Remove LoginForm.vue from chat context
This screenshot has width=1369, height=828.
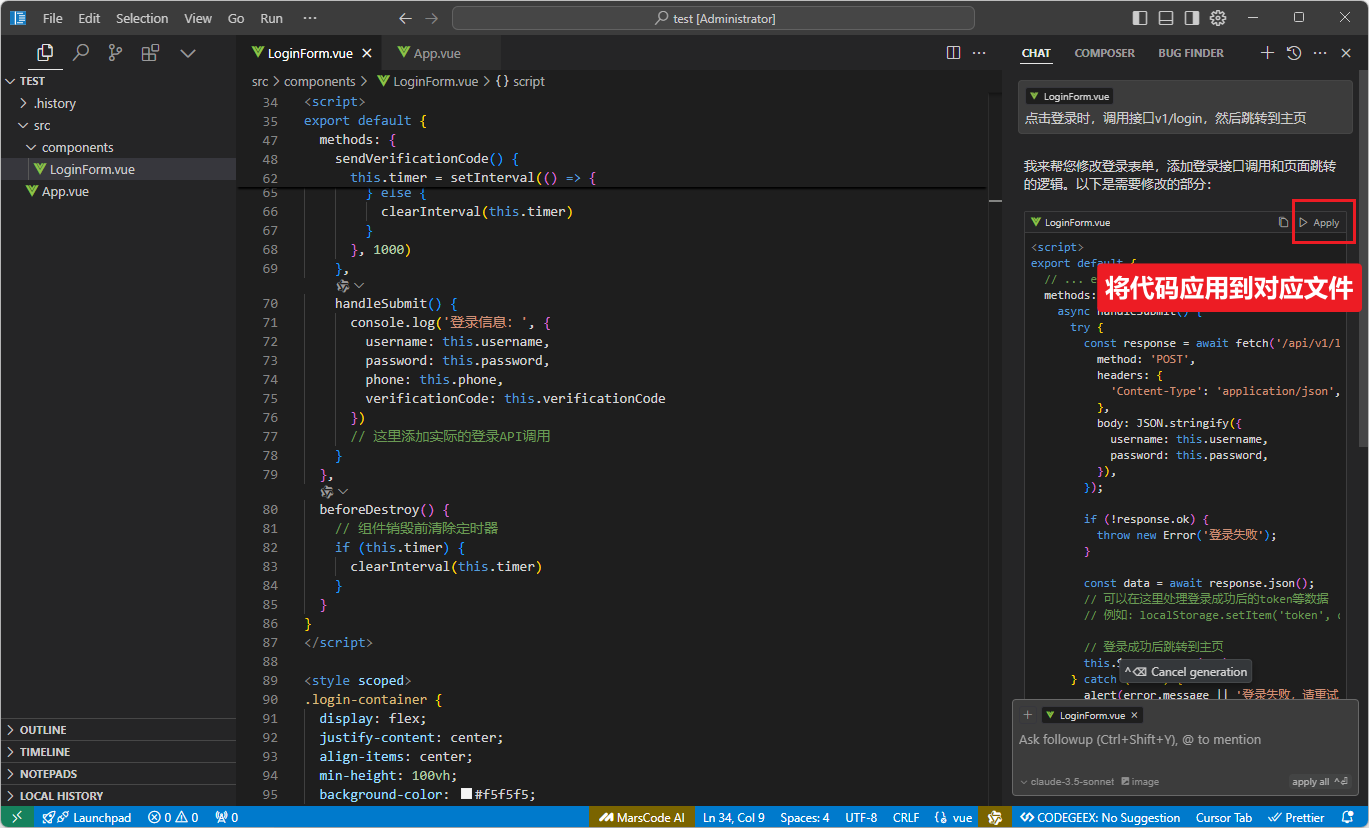pos(1134,715)
